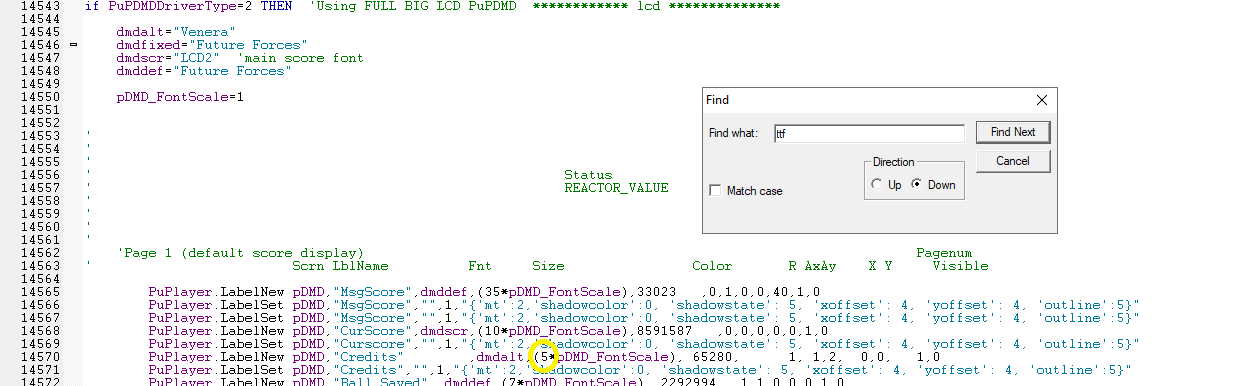
Task: Click the REACTOR_VALUE comment text
Action: pos(616,188)
